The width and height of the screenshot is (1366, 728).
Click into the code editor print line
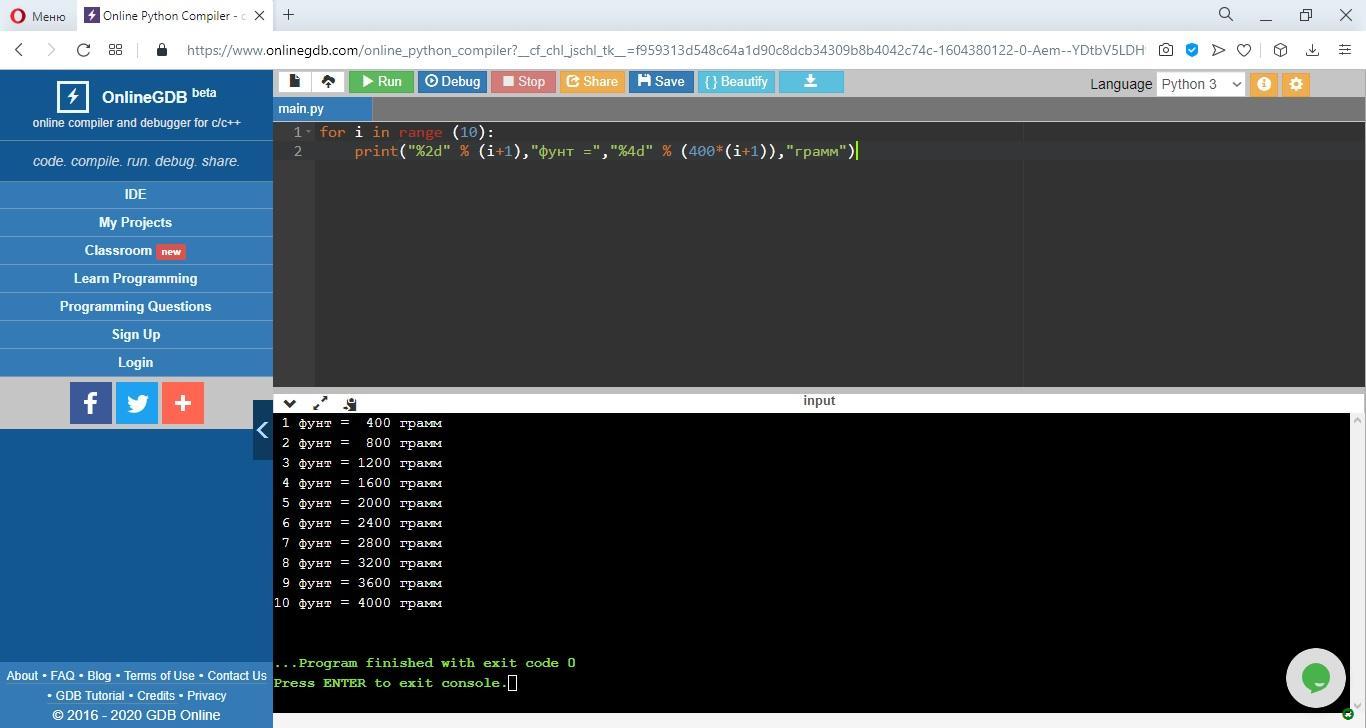(x=605, y=151)
